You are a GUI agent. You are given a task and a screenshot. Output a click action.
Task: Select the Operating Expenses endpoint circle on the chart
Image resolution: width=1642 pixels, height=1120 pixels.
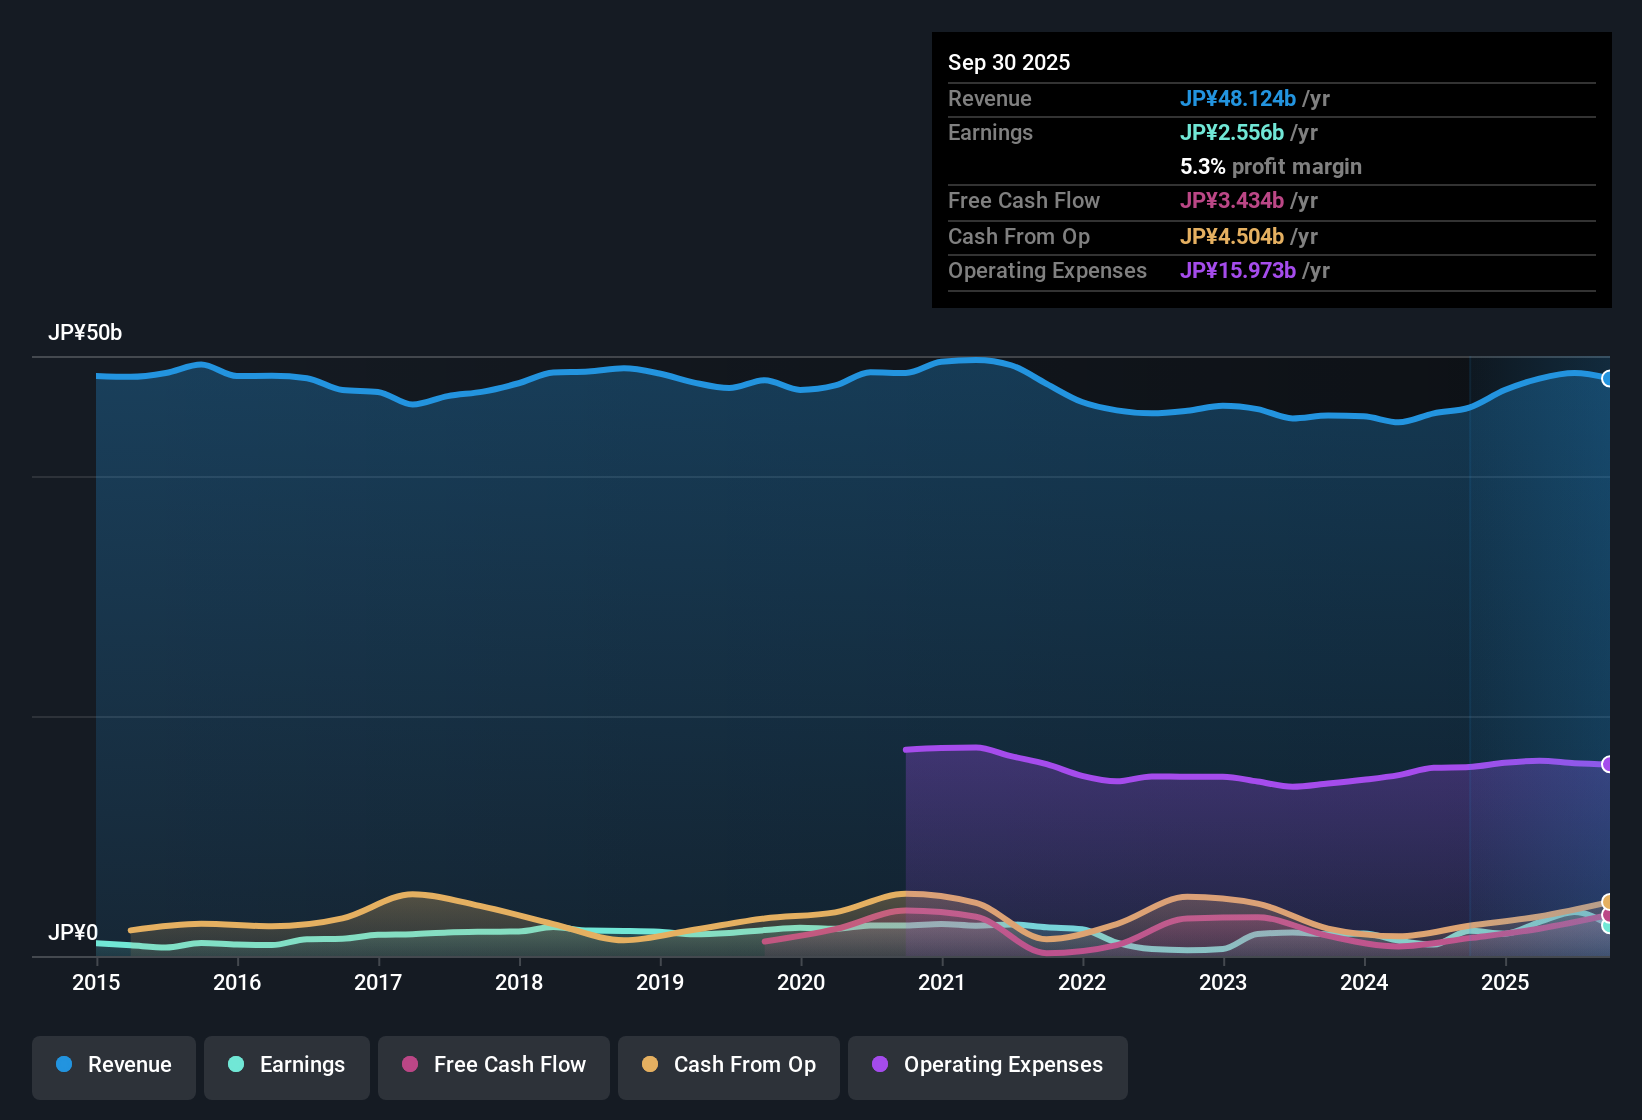tap(1608, 765)
